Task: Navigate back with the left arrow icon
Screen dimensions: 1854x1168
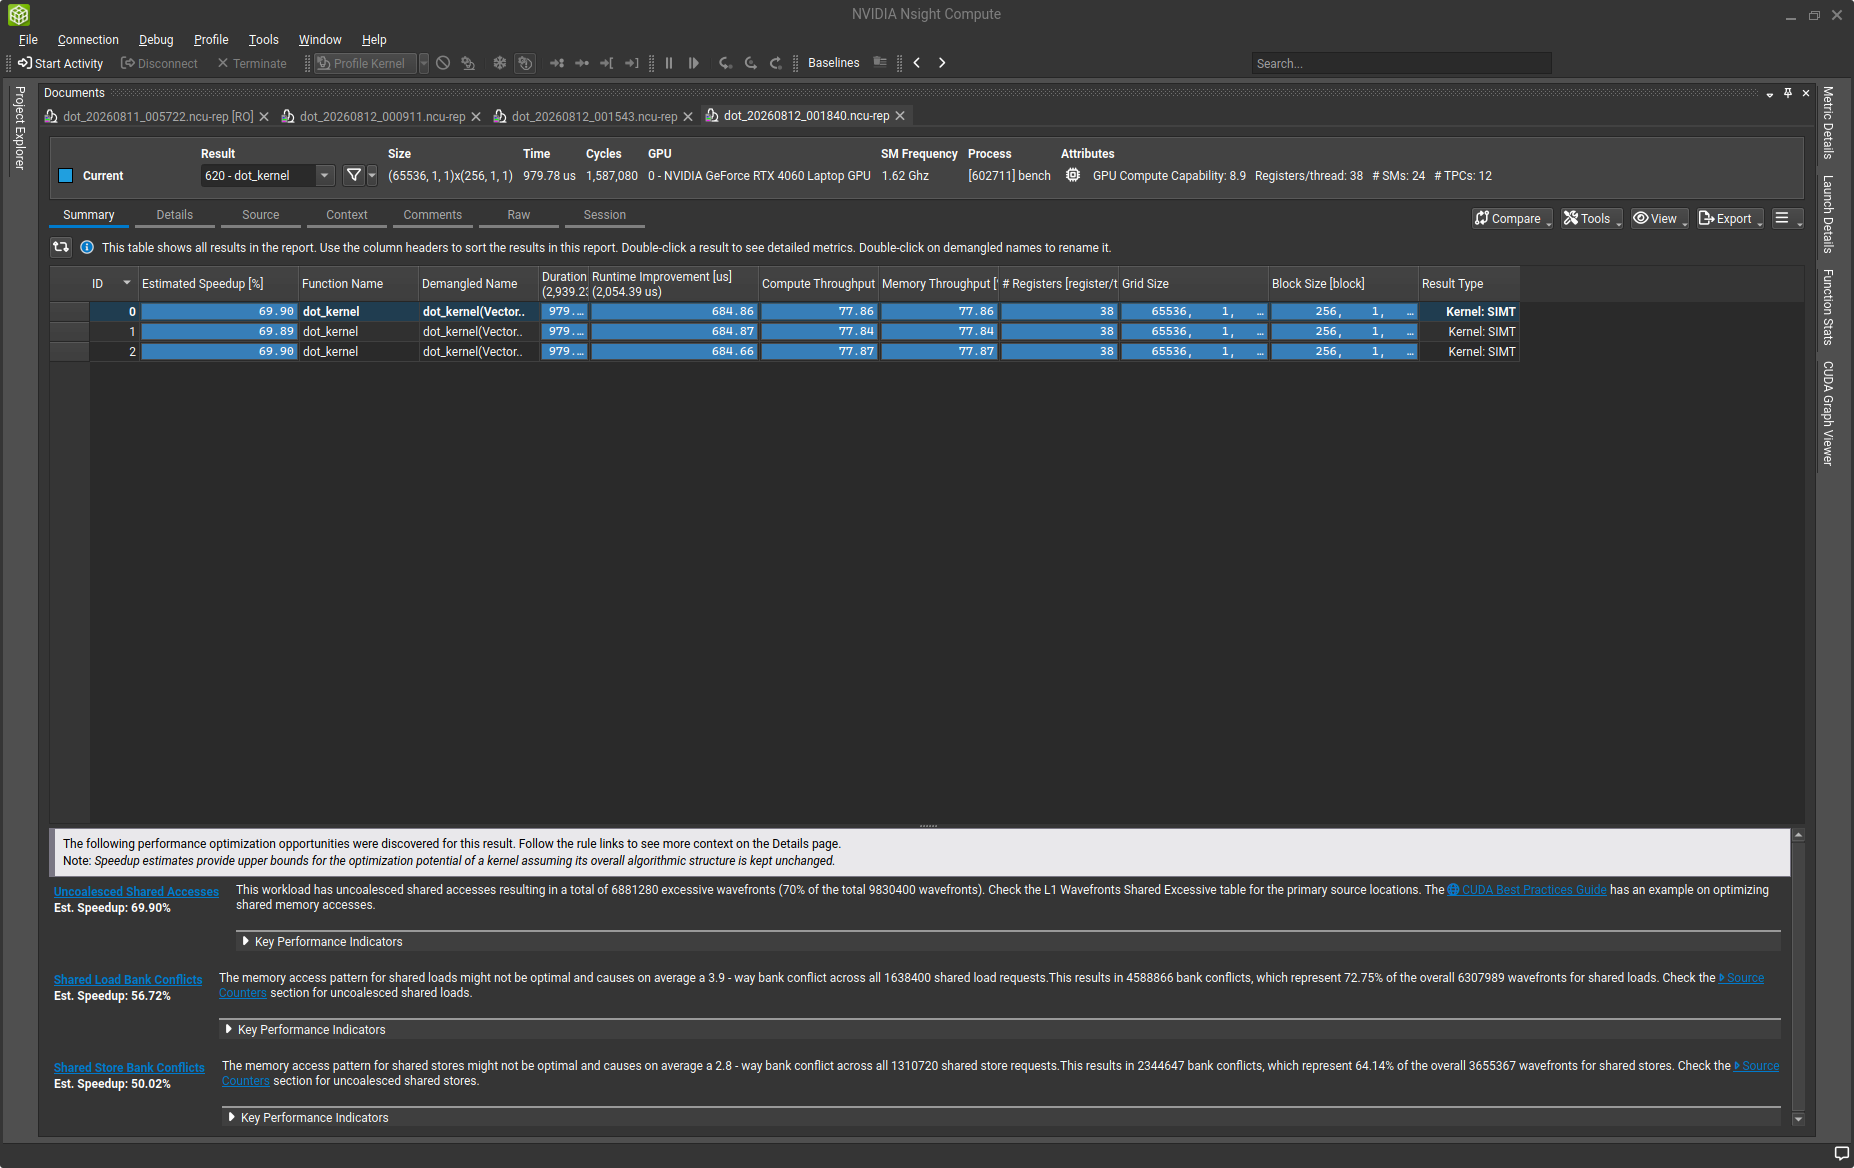Action: (x=916, y=63)
